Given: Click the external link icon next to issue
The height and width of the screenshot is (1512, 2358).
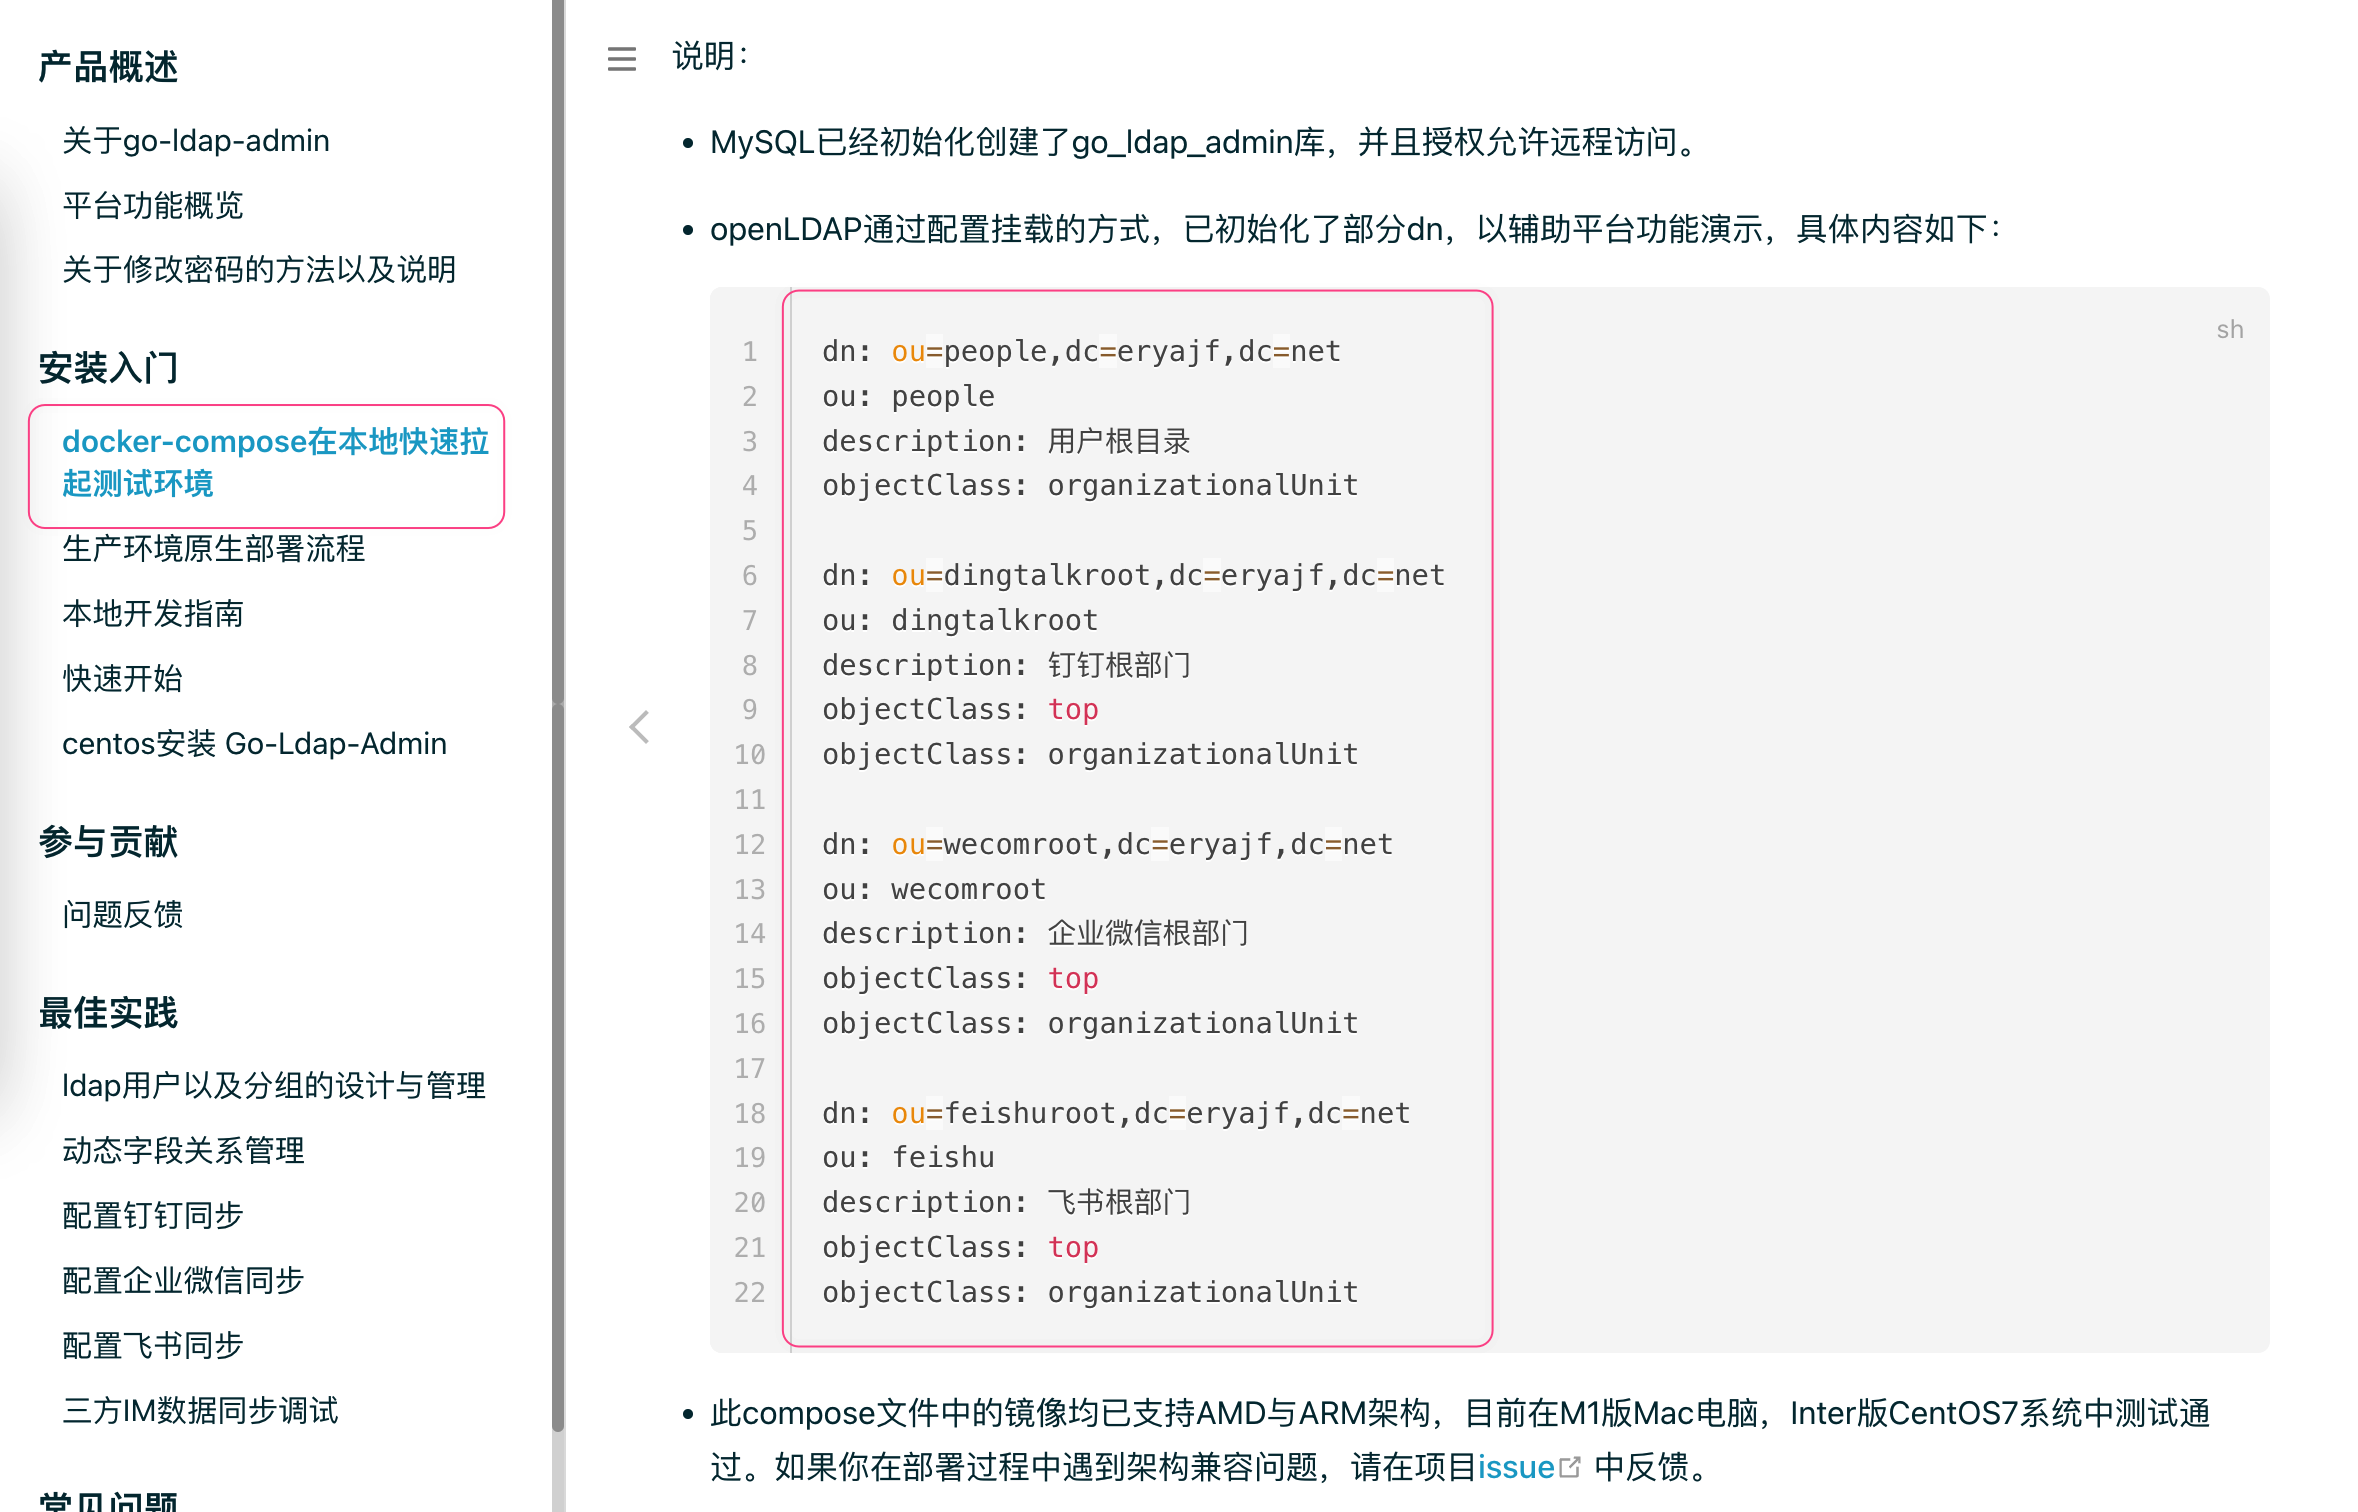Looking at the screenshot, I should [1568, 1466].
